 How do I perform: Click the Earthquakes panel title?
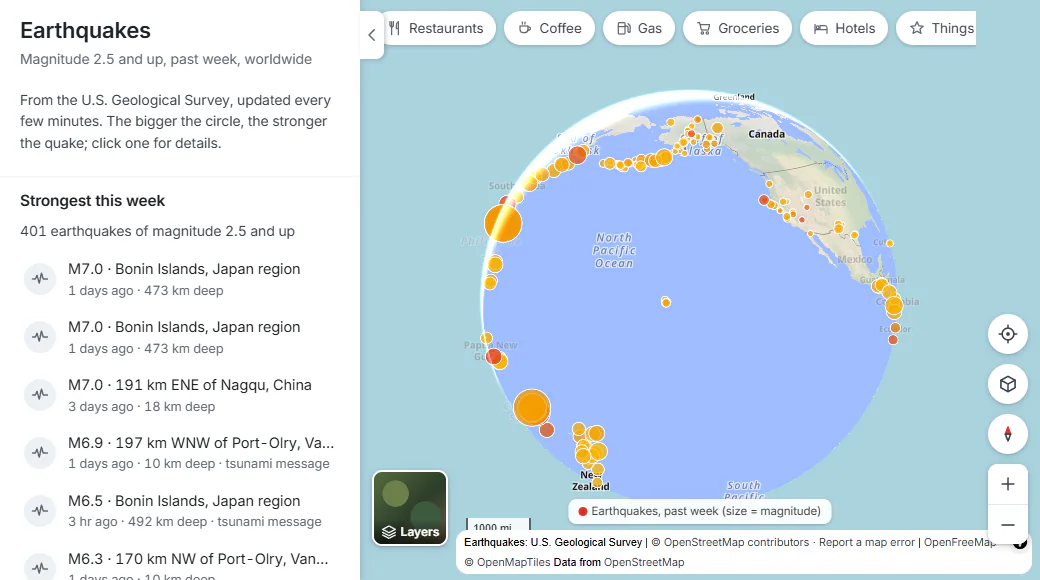pos(85,31)
